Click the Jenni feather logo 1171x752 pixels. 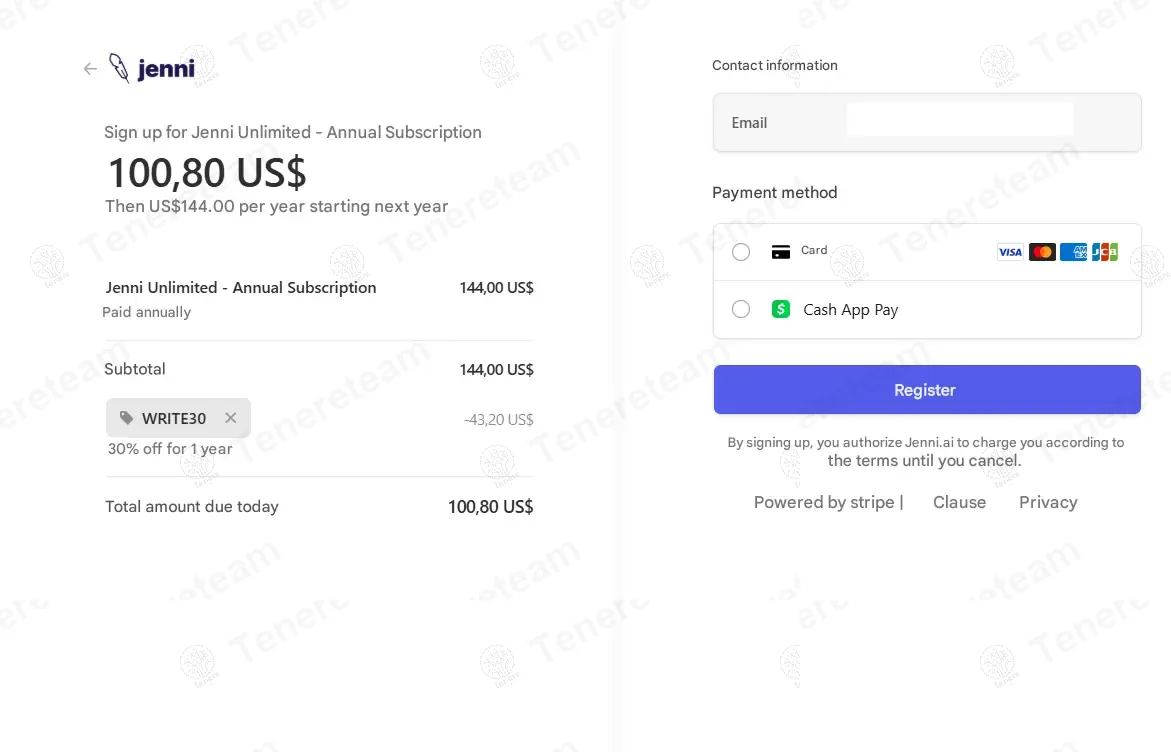point(119,68)
